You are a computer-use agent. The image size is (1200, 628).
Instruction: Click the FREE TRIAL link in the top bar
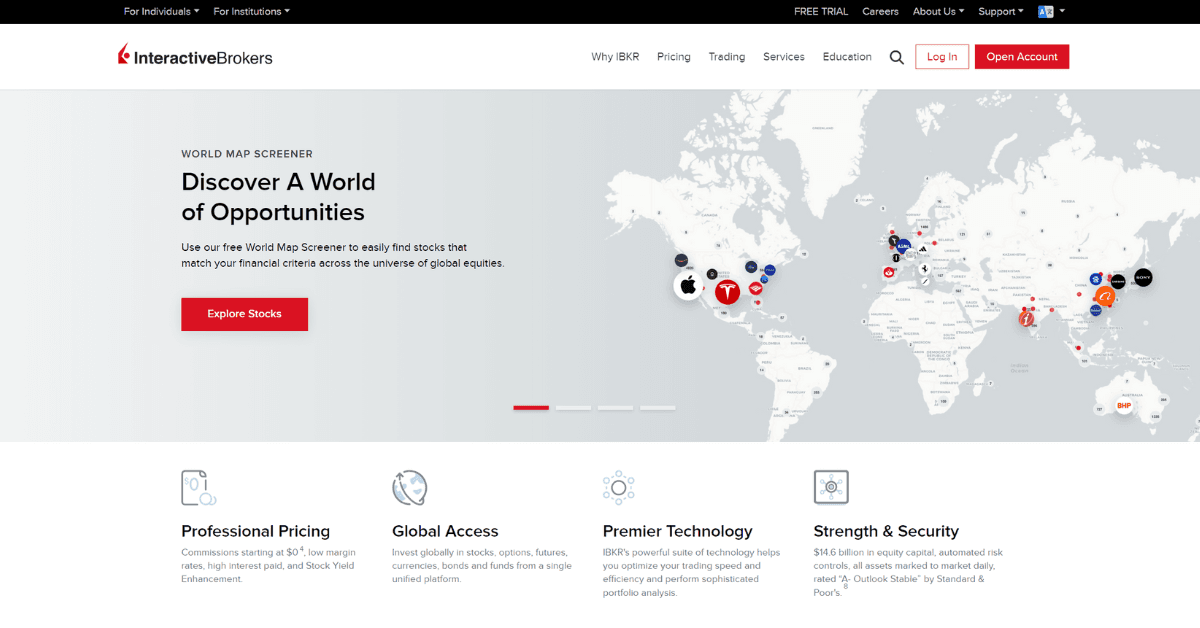click(821, 11)
